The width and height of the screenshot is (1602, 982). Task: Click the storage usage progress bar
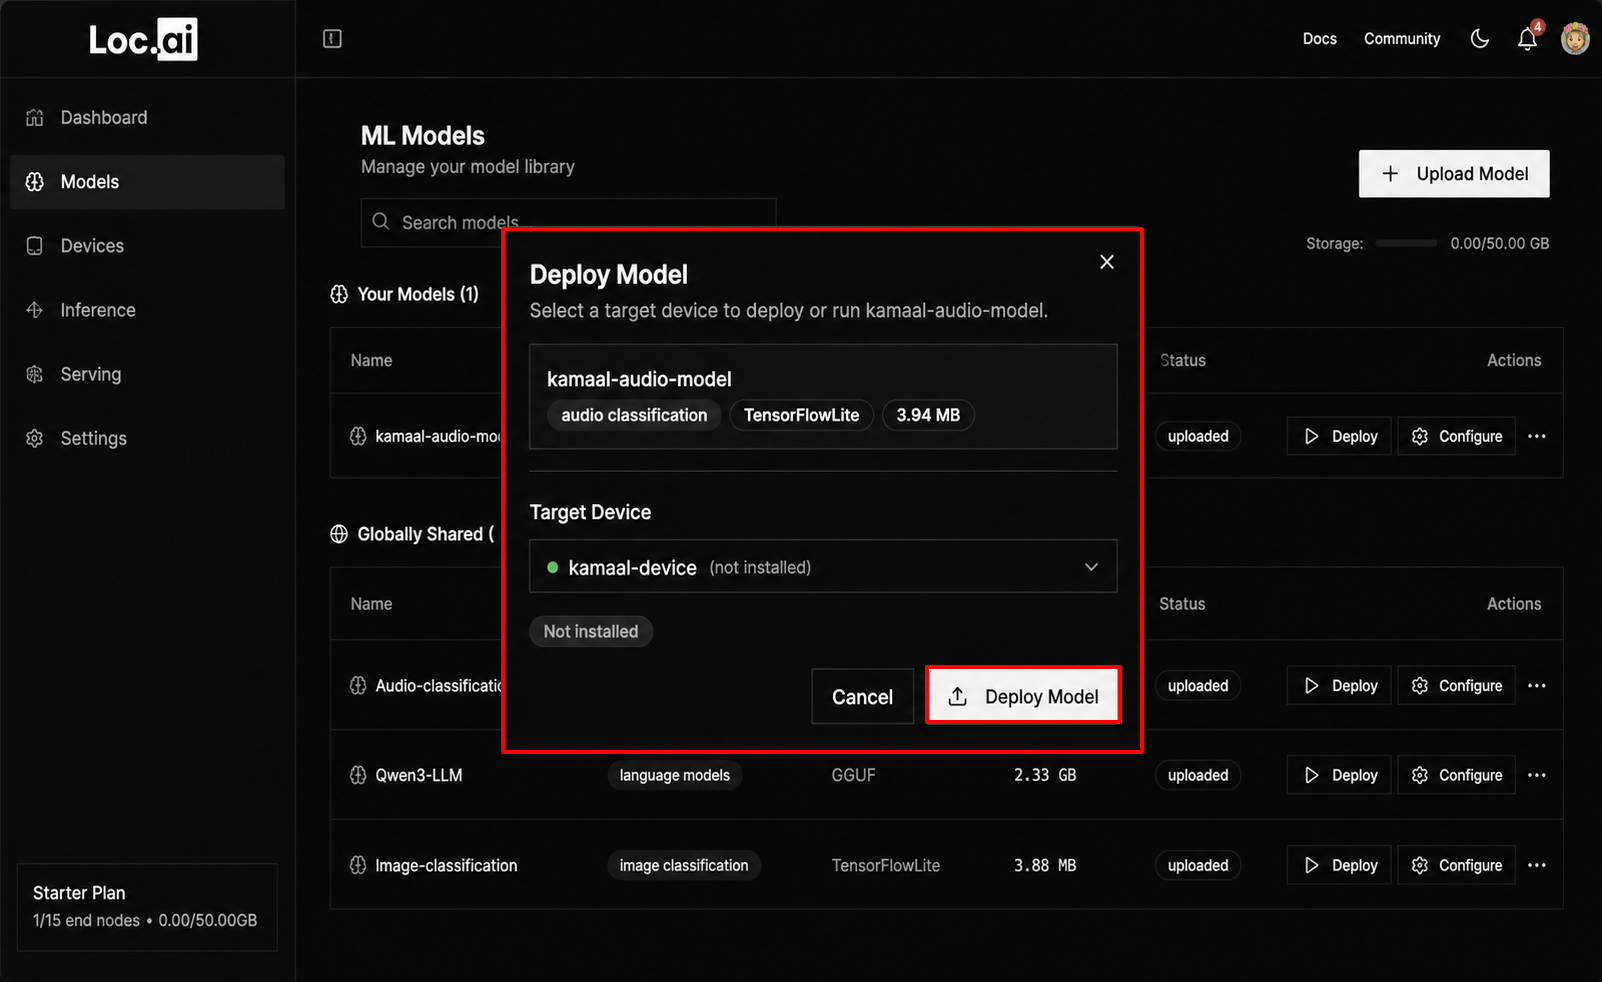click(x=1406, y=243)
